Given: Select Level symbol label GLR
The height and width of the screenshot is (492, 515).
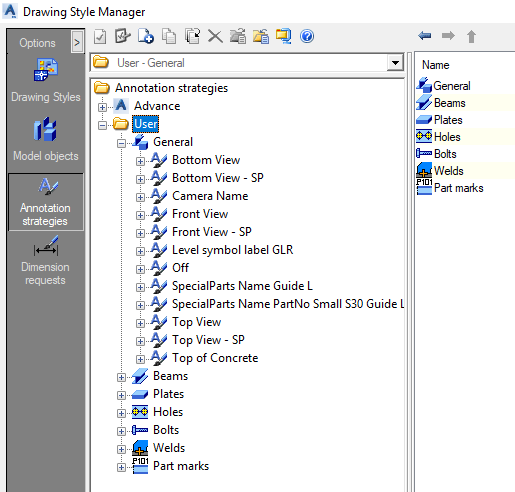Looking at the screenshot, I should pos(233,250).
